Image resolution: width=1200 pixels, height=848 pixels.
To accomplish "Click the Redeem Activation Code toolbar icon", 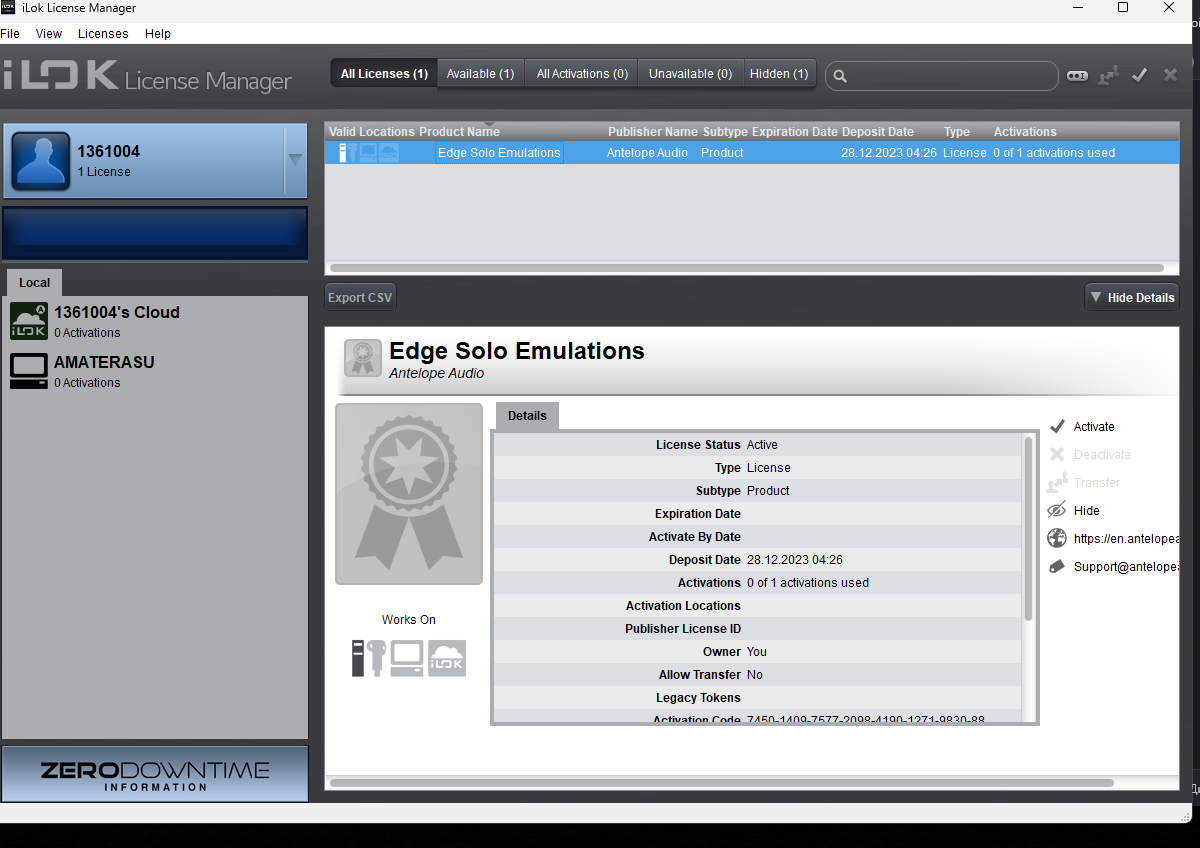I will (x=1077, y=75).
